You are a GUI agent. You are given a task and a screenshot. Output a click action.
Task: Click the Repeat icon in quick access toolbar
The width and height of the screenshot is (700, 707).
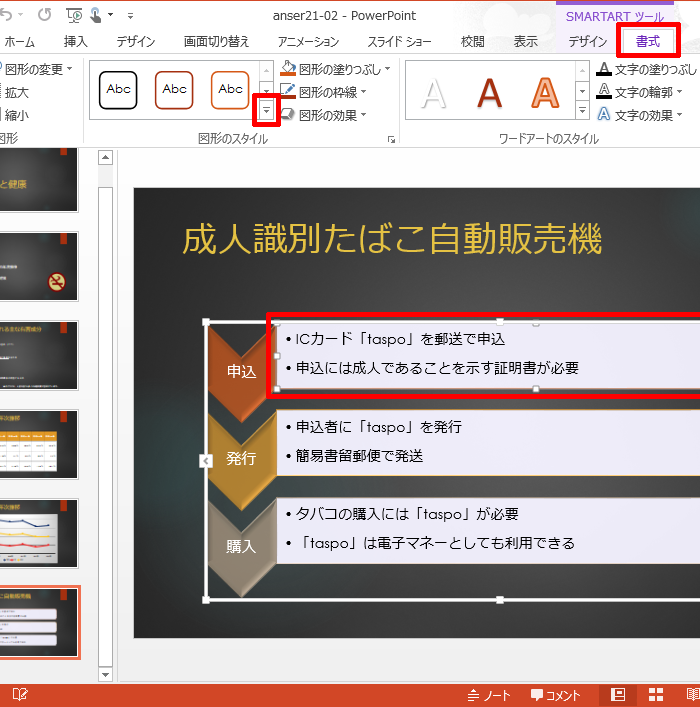(x=44, y=15)
